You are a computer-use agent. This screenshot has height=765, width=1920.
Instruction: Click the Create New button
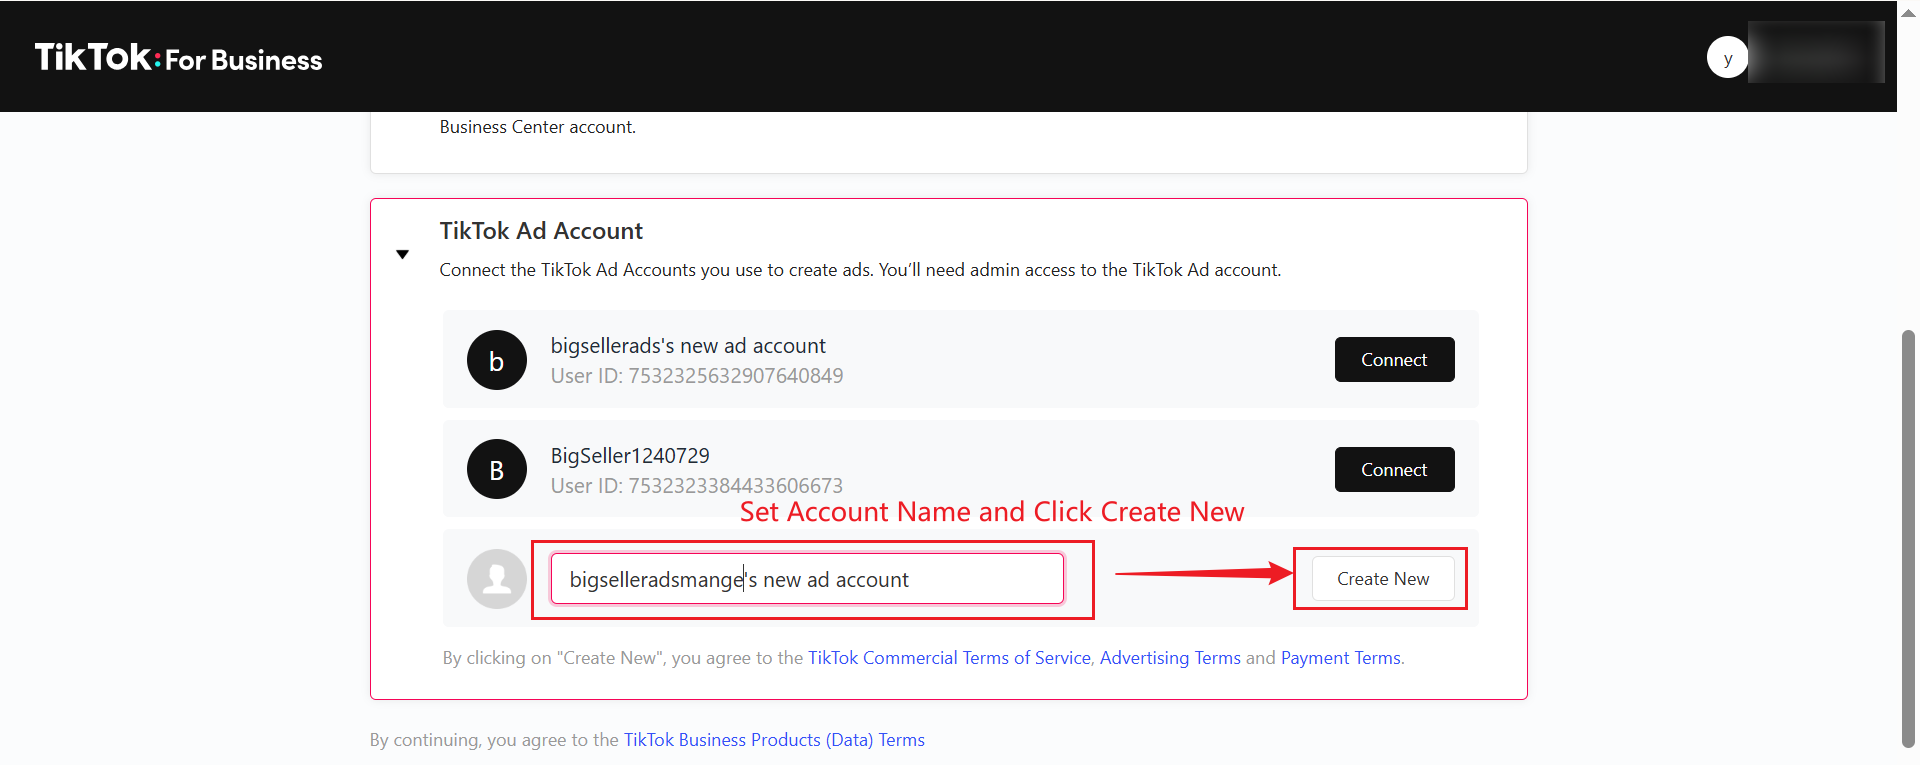tap(1383, 579)
